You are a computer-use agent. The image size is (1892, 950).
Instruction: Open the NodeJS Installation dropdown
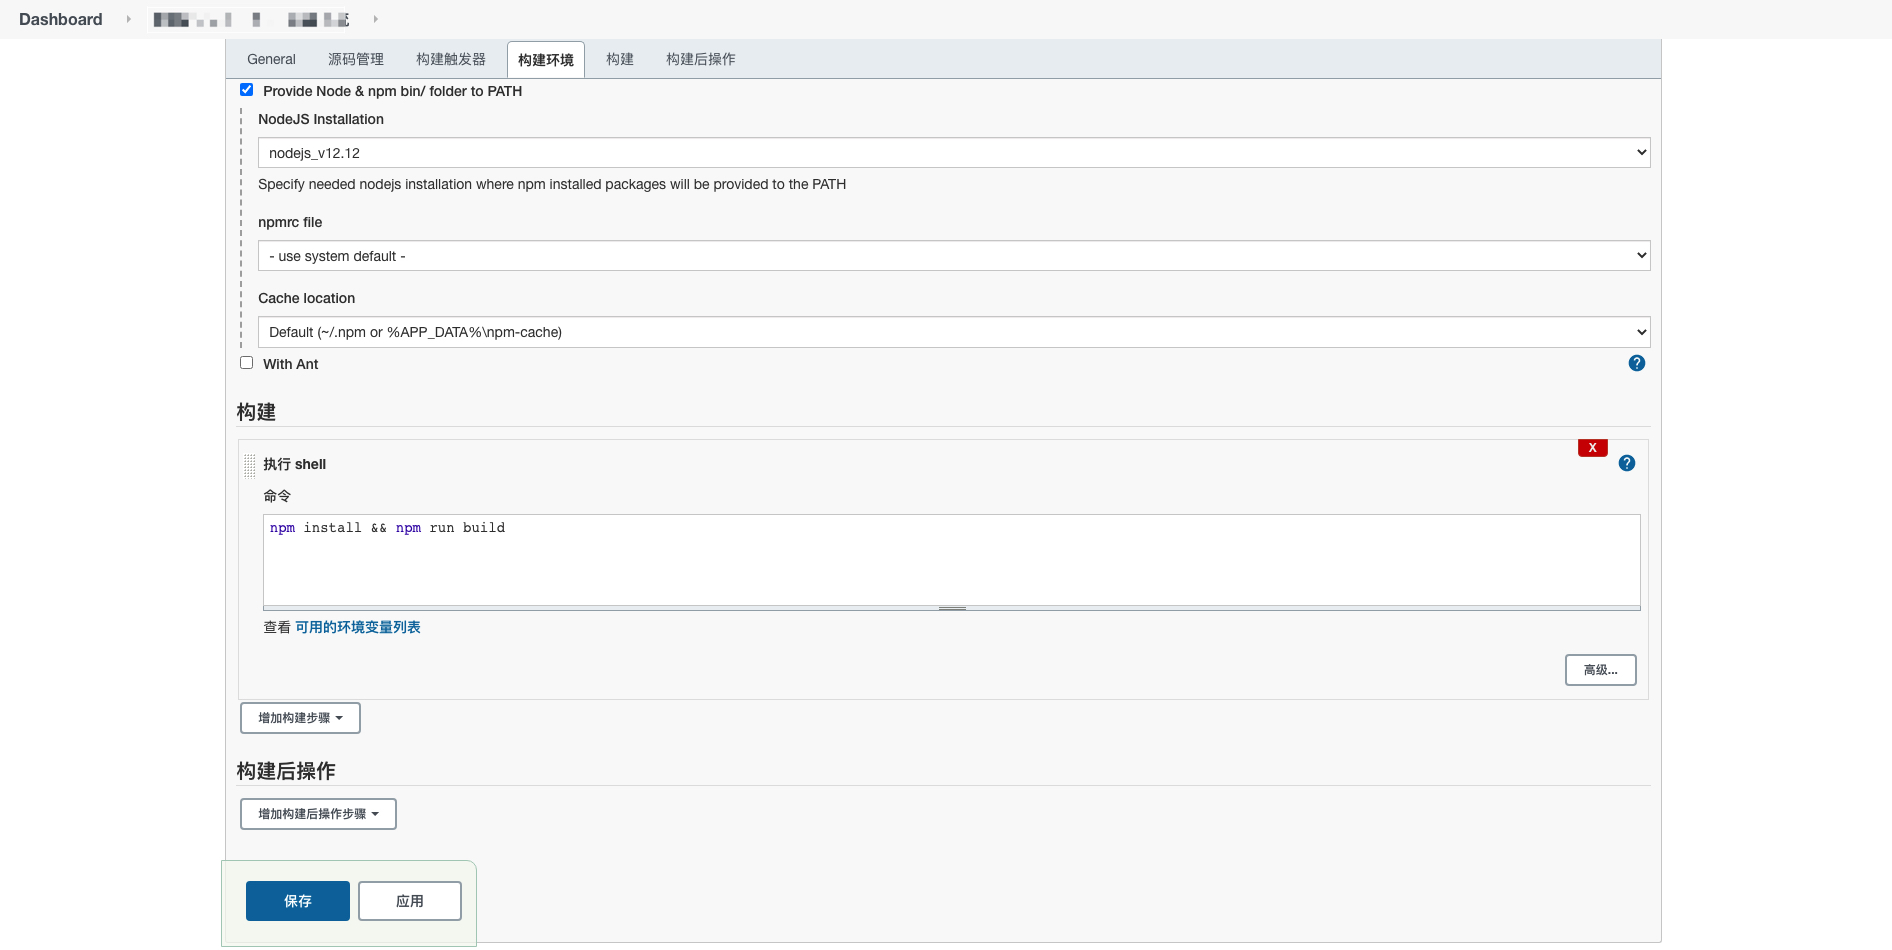954,153
